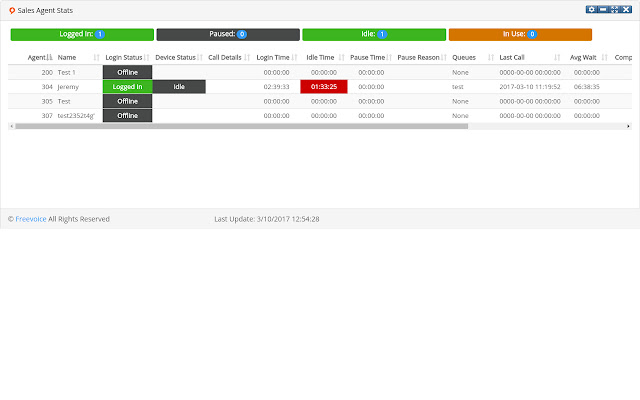
Task: Click the red idle time 01:33:25
Action: tap(324, 87)
